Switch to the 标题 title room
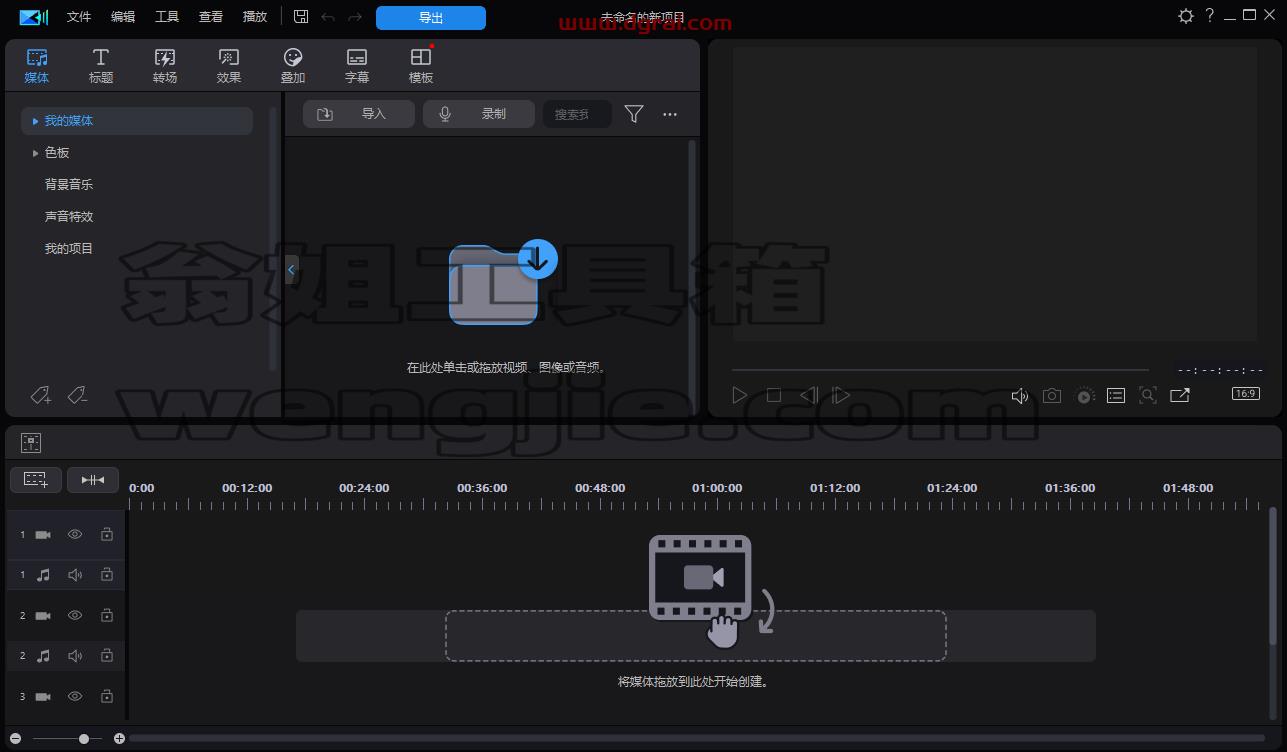 pyautogui.click(x=101, y=65)
